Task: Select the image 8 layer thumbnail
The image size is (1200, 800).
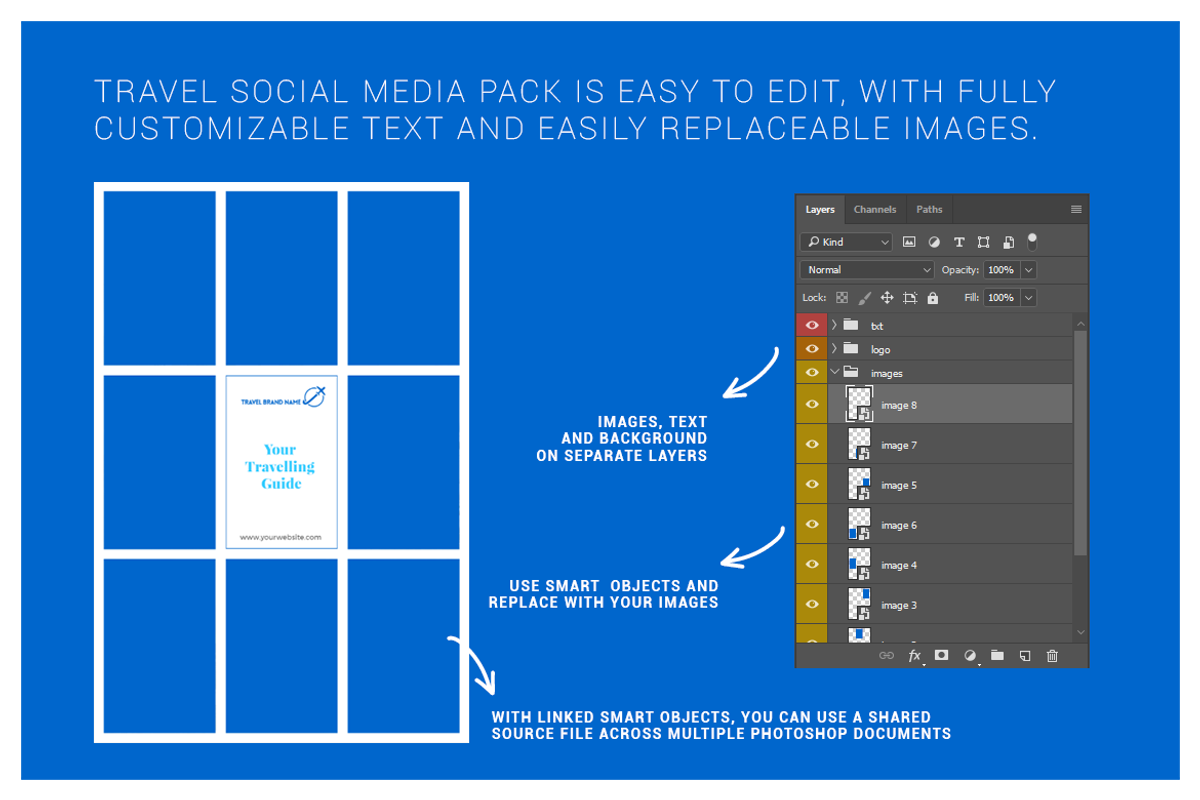Action: [859, 404]
